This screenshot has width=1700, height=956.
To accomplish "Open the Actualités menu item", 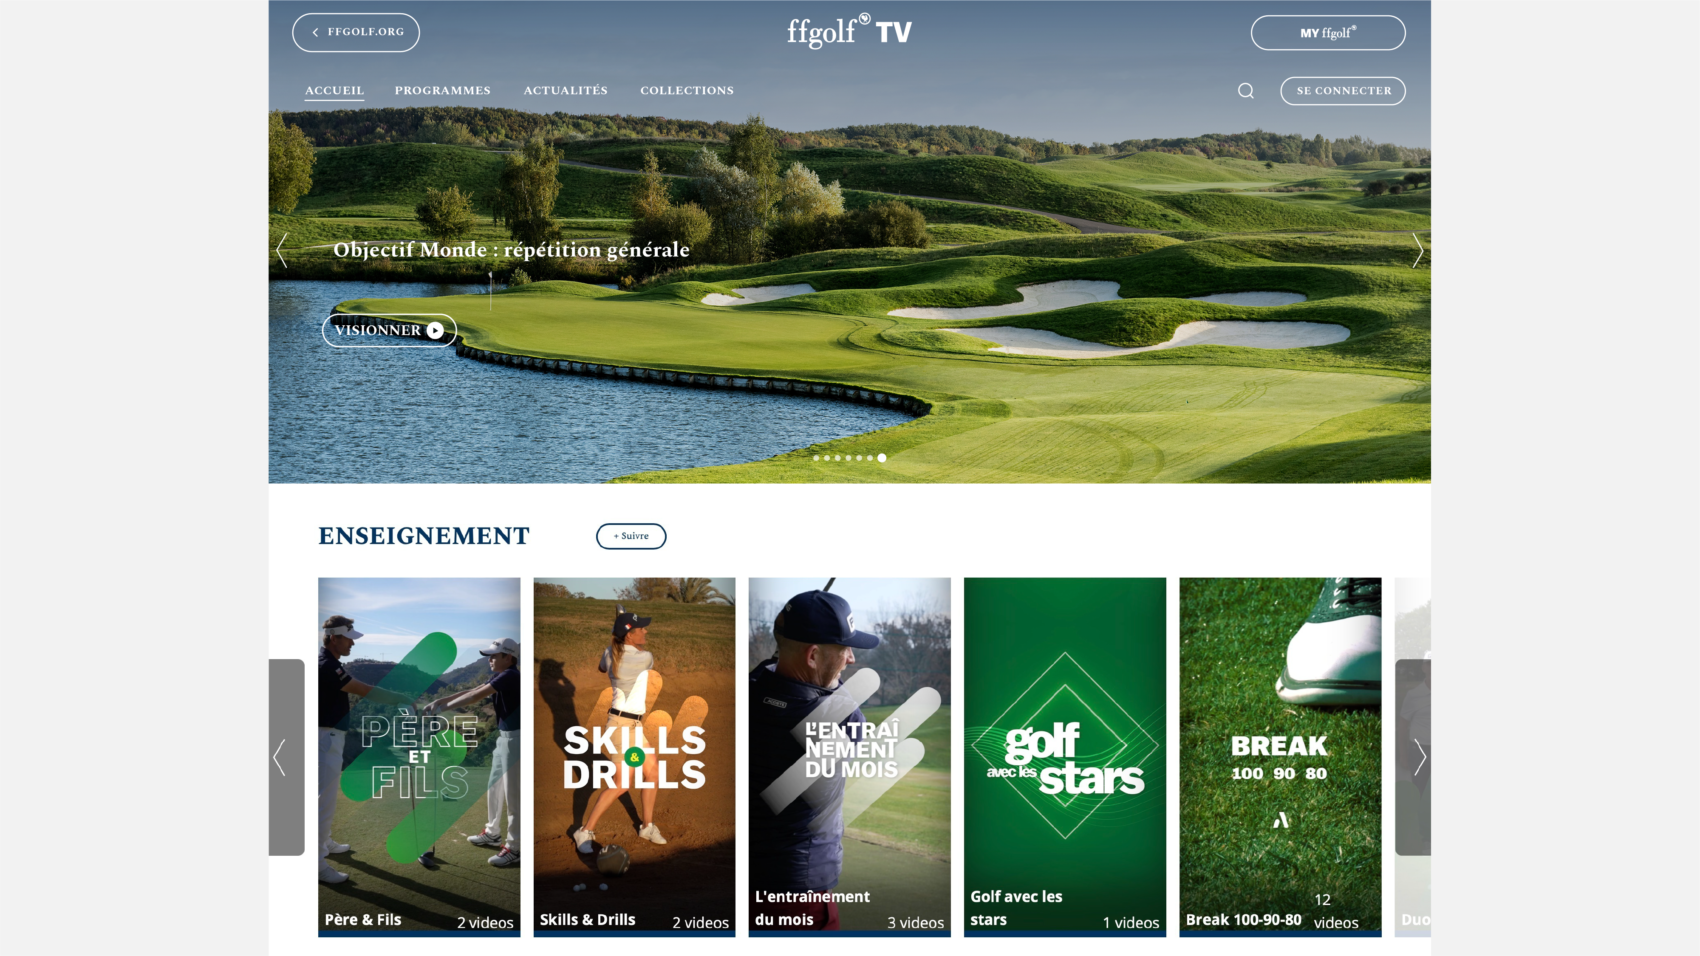I will click(566, 91).
